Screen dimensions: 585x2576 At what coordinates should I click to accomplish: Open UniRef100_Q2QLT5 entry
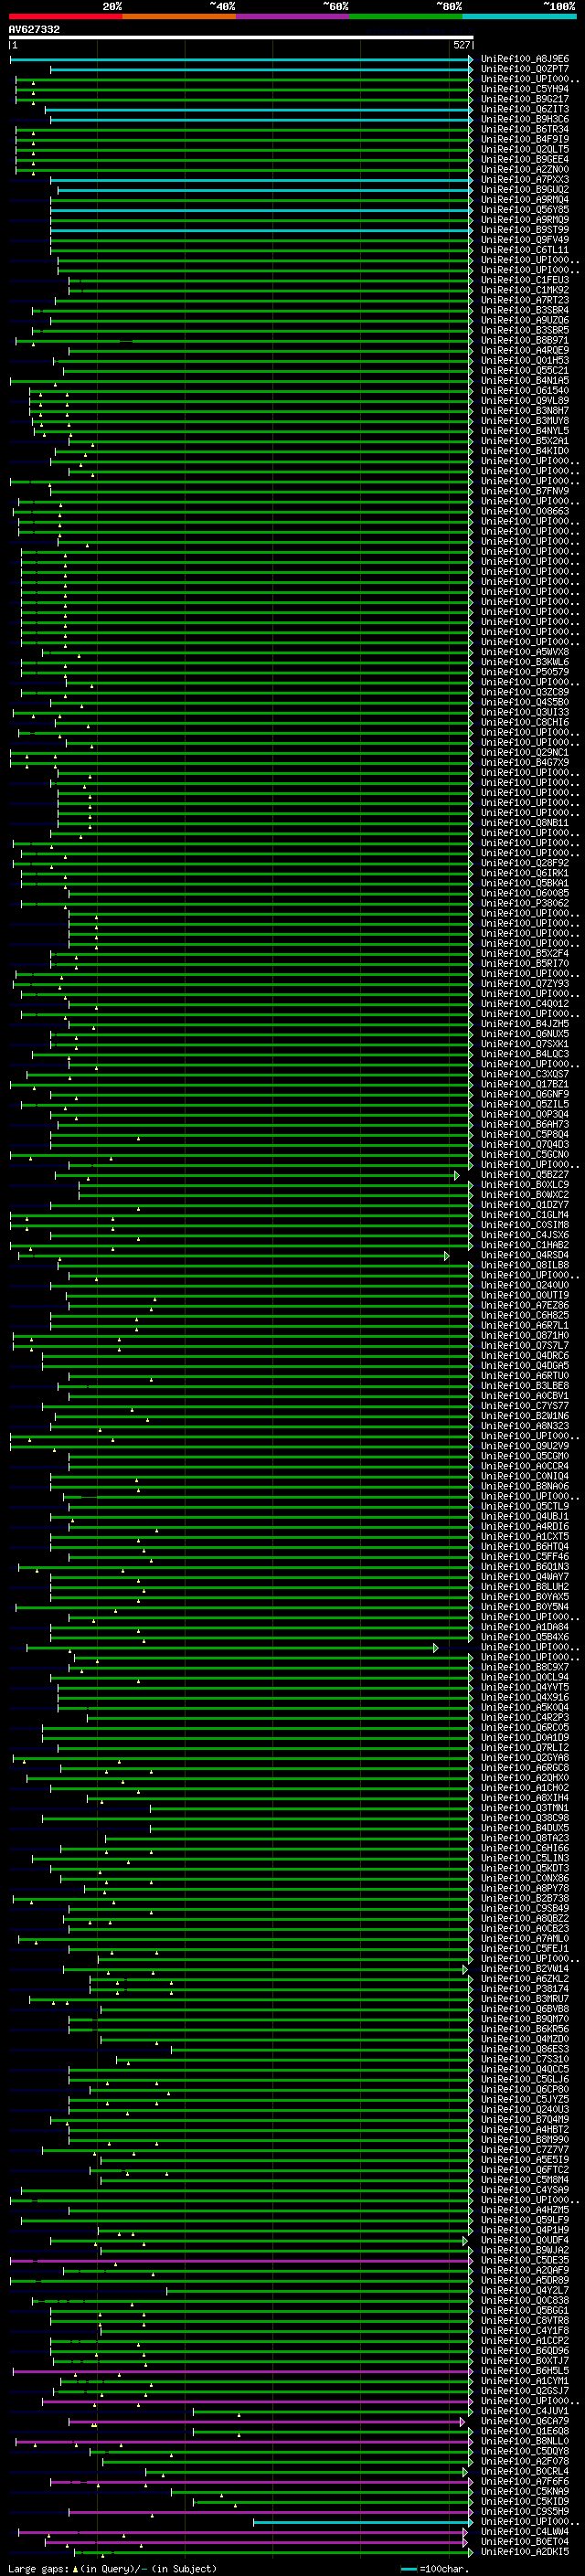[525, 149]
